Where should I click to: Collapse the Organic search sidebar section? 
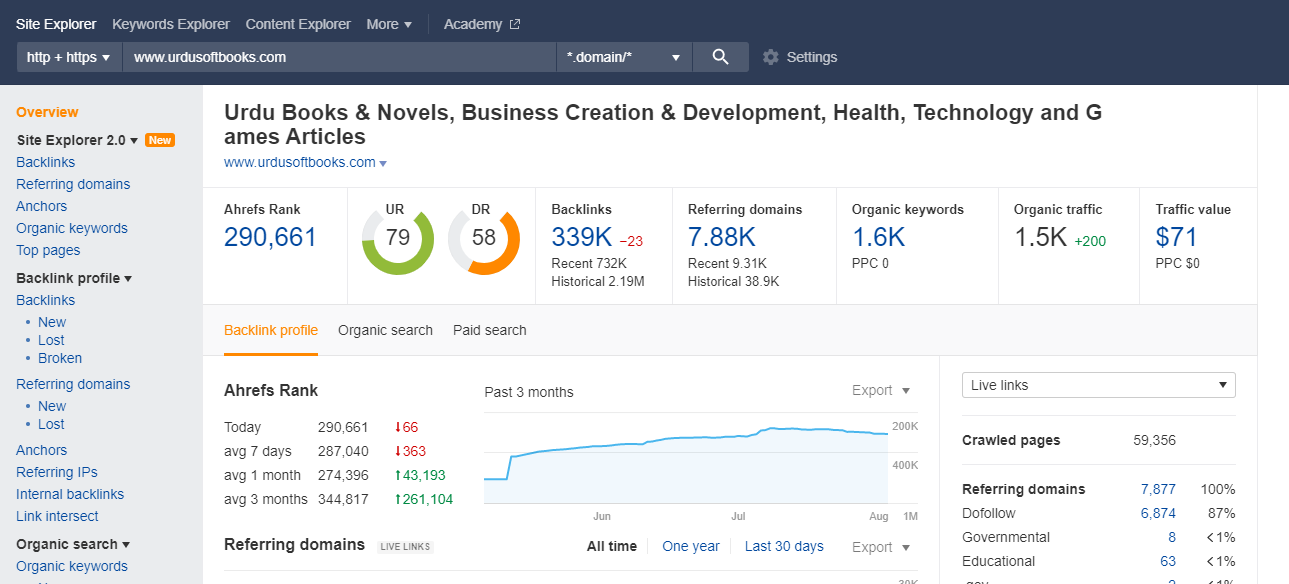73,544
